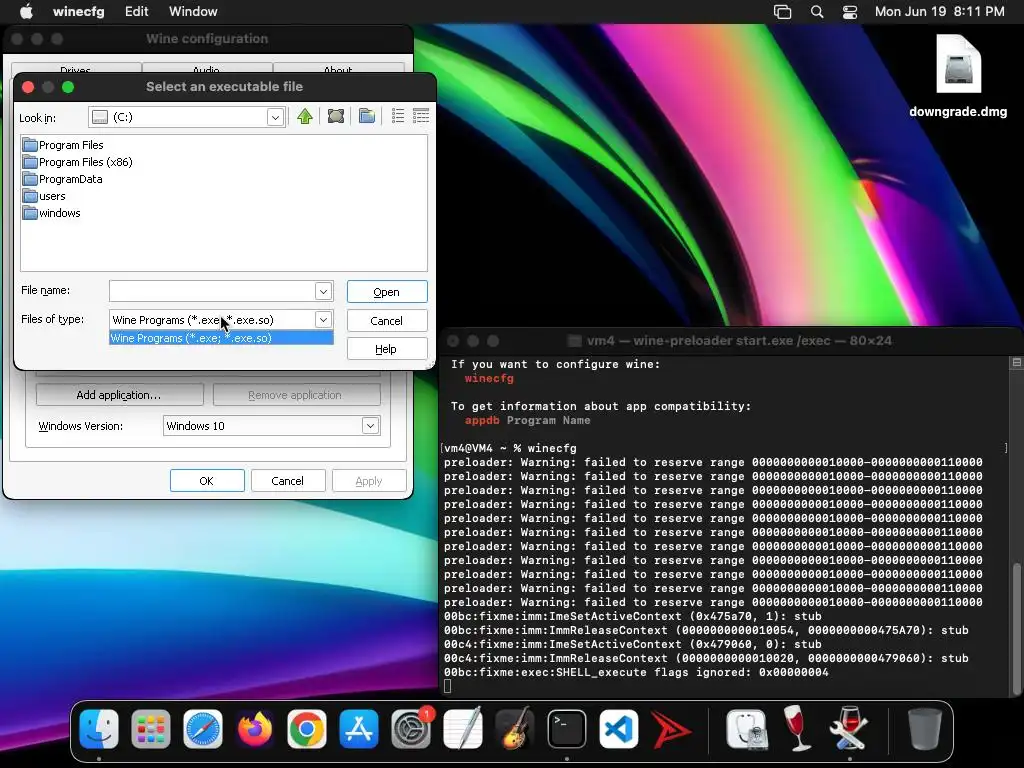Click the go to desktop toolbar icon
Screen dimensions: 1024x768
coord(336,116)
